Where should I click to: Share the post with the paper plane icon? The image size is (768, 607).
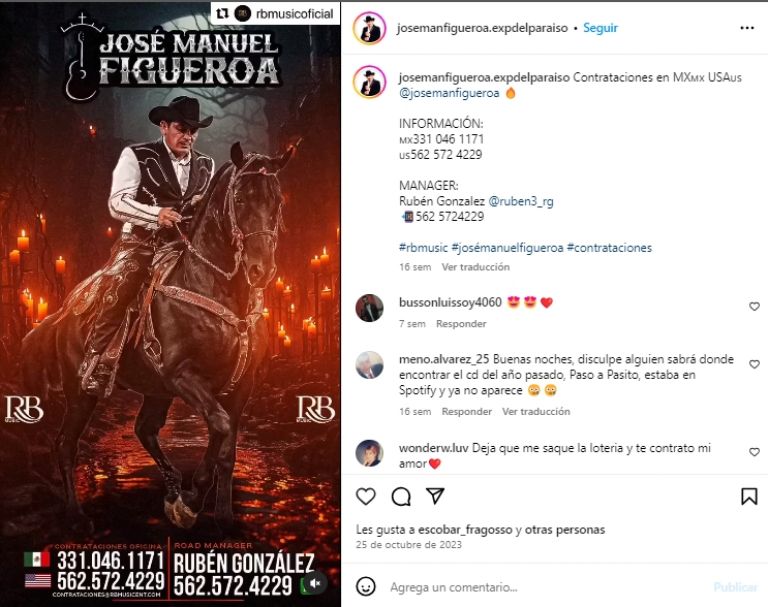click(435, 496)
